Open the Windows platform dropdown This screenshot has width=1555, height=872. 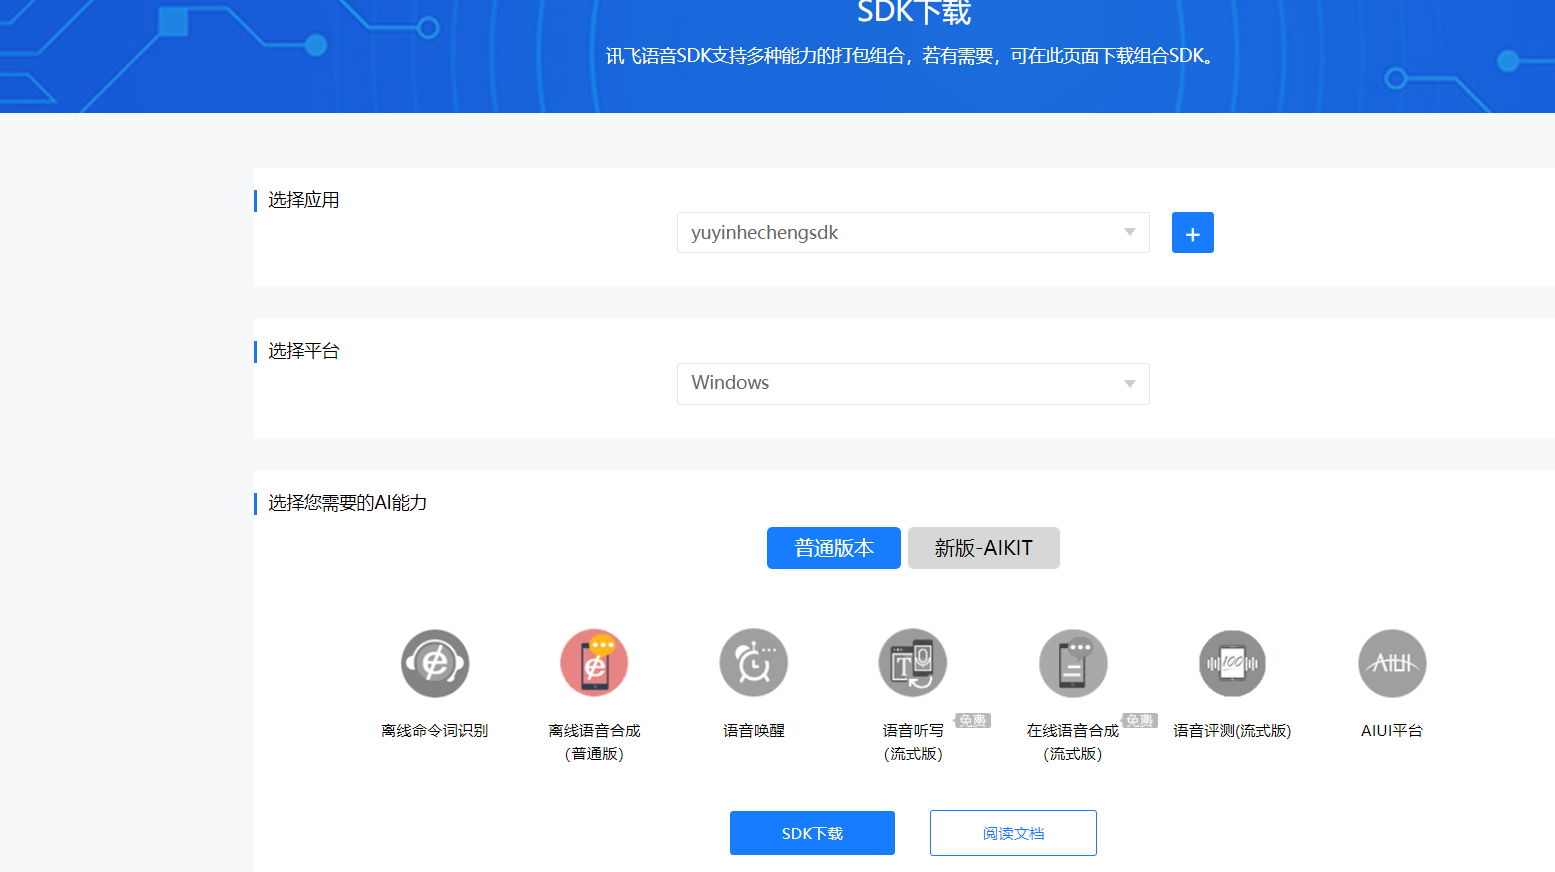pos(912,383)
